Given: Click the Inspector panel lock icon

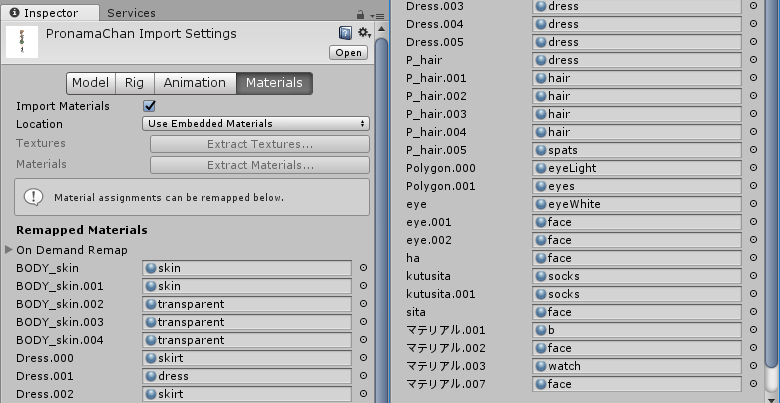Looking at the screenshot, I should 359,15.
